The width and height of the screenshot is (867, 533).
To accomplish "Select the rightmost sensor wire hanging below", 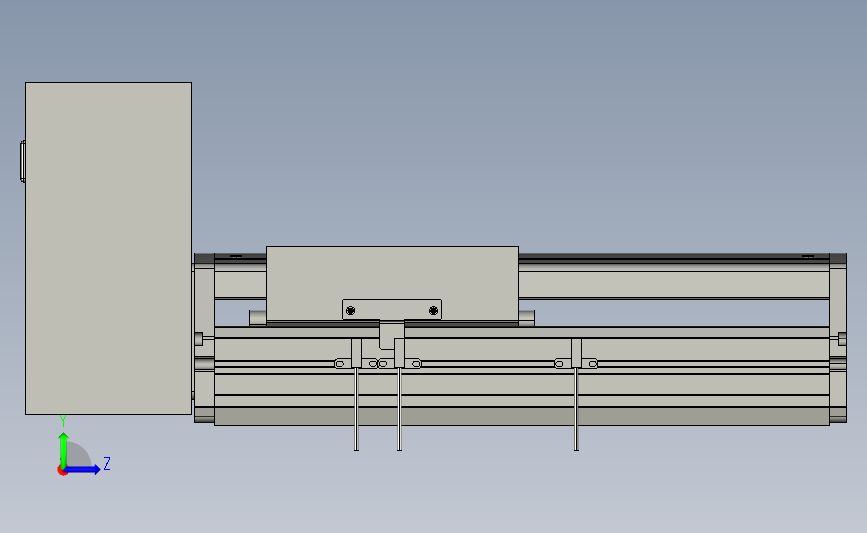I will pos(576,409).
